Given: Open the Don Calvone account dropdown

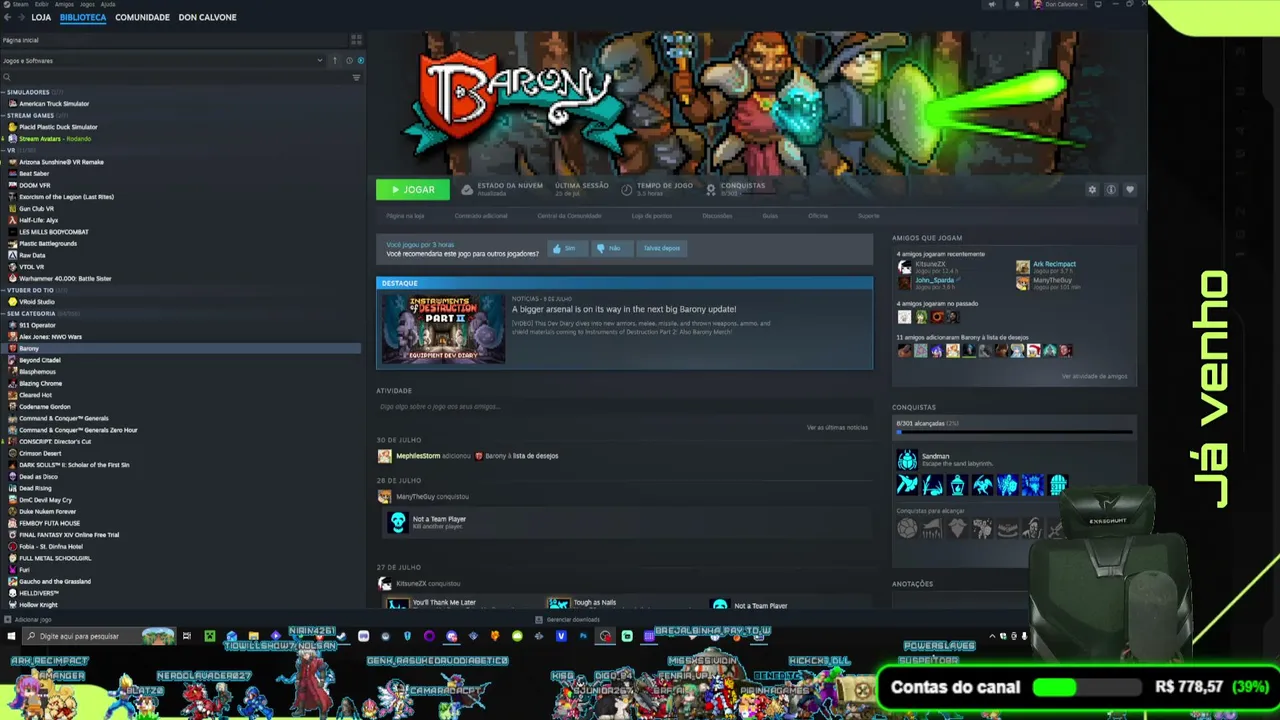Looking at the screenshot, I should 1060,5.
